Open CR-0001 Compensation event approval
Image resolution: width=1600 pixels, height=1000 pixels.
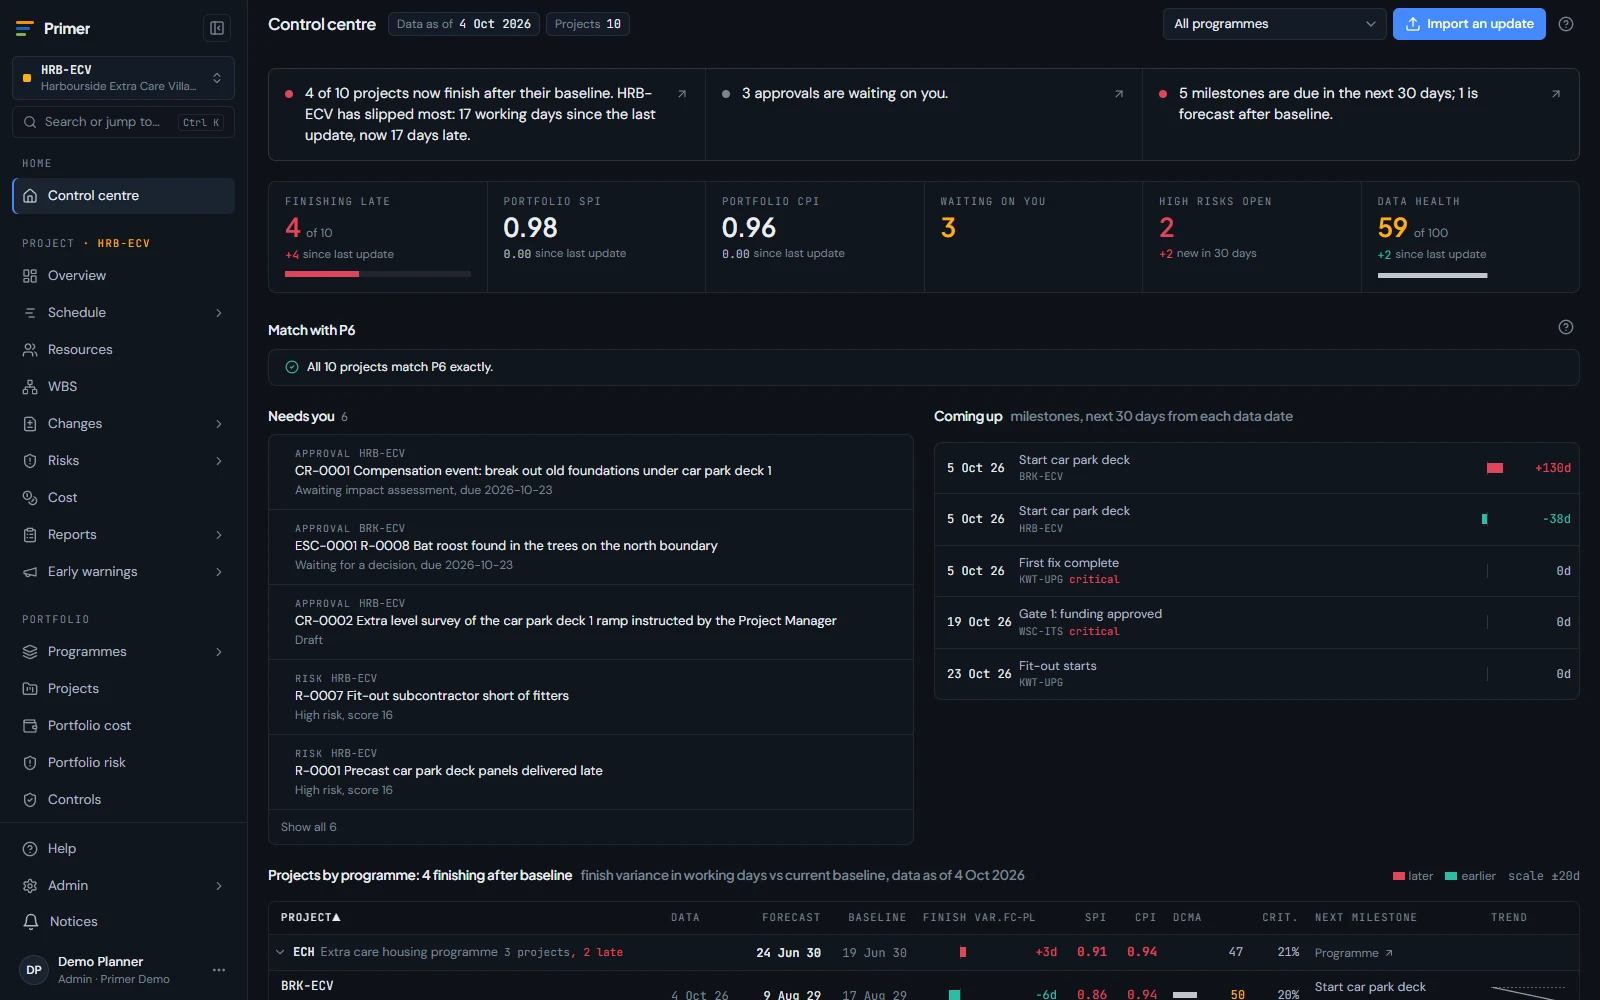tap(591, 472)
